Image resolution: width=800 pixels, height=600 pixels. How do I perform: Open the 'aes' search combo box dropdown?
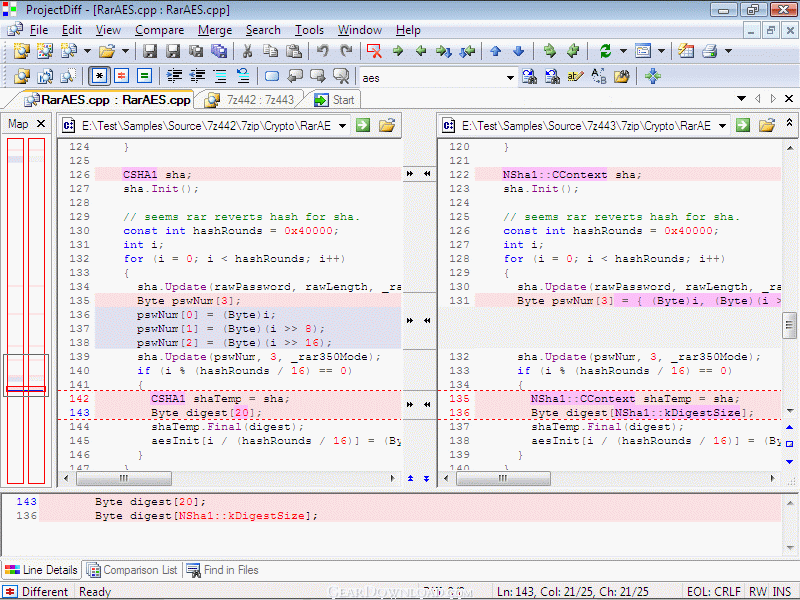[x=510, y=78]
